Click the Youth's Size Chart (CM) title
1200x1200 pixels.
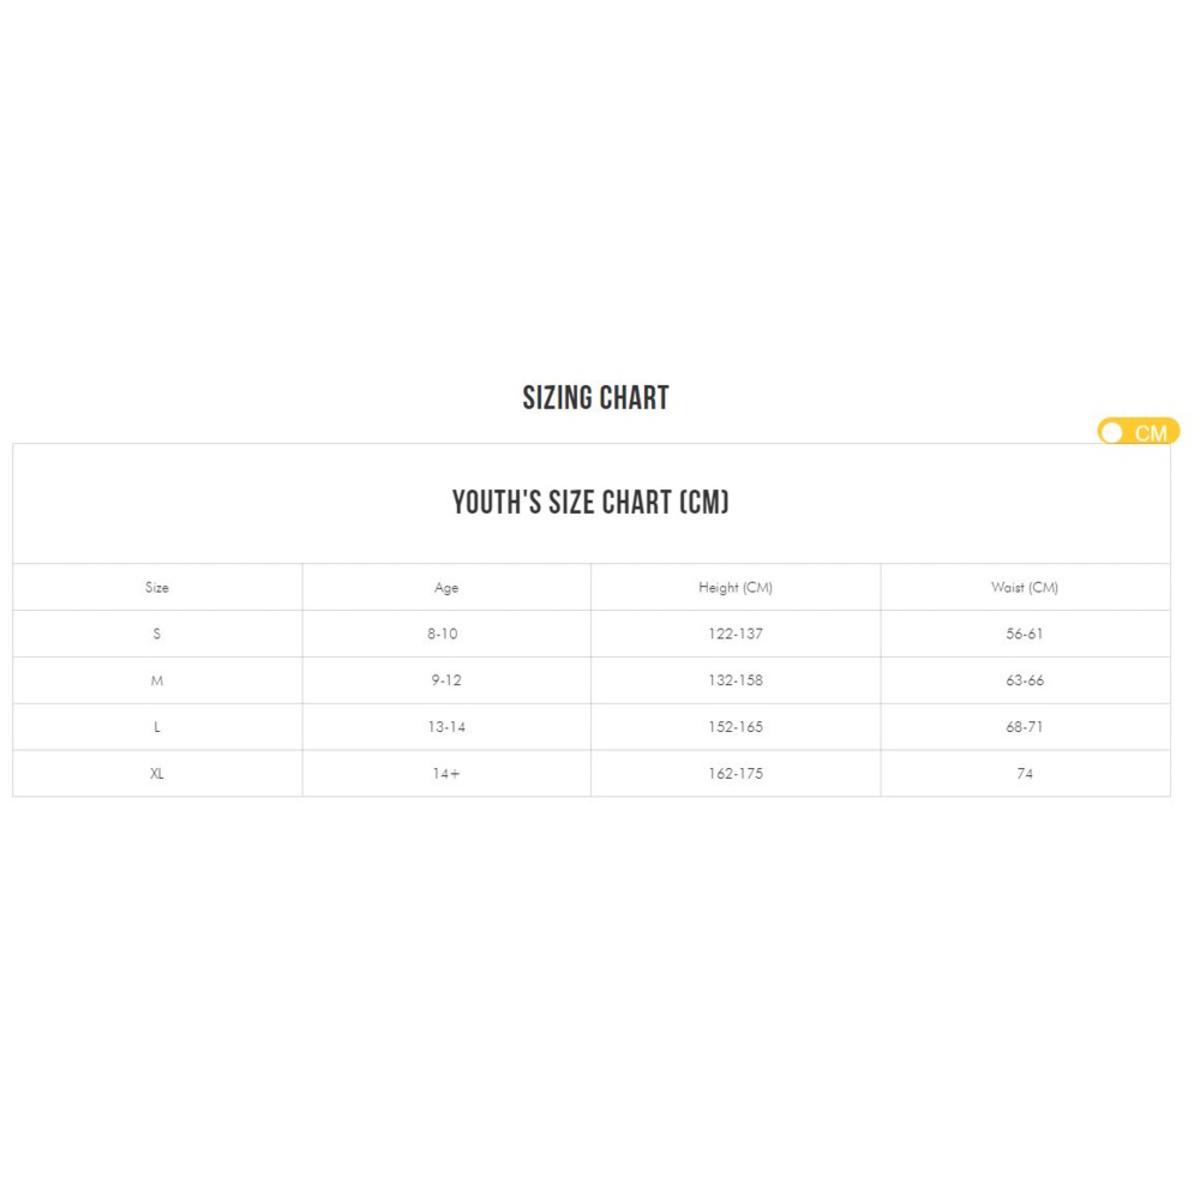coord(590,502)
